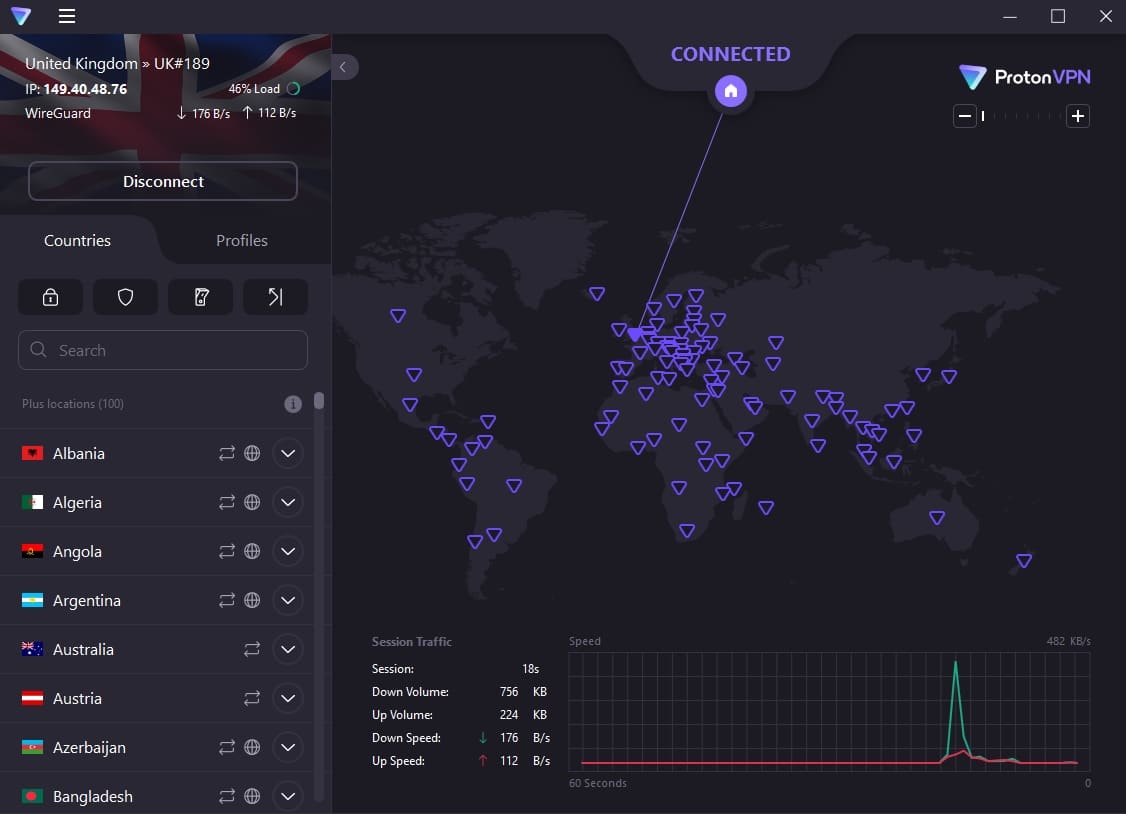Toggle the Secure Core lock icon
Viewport: 1126px width, 814px height.
50,297
